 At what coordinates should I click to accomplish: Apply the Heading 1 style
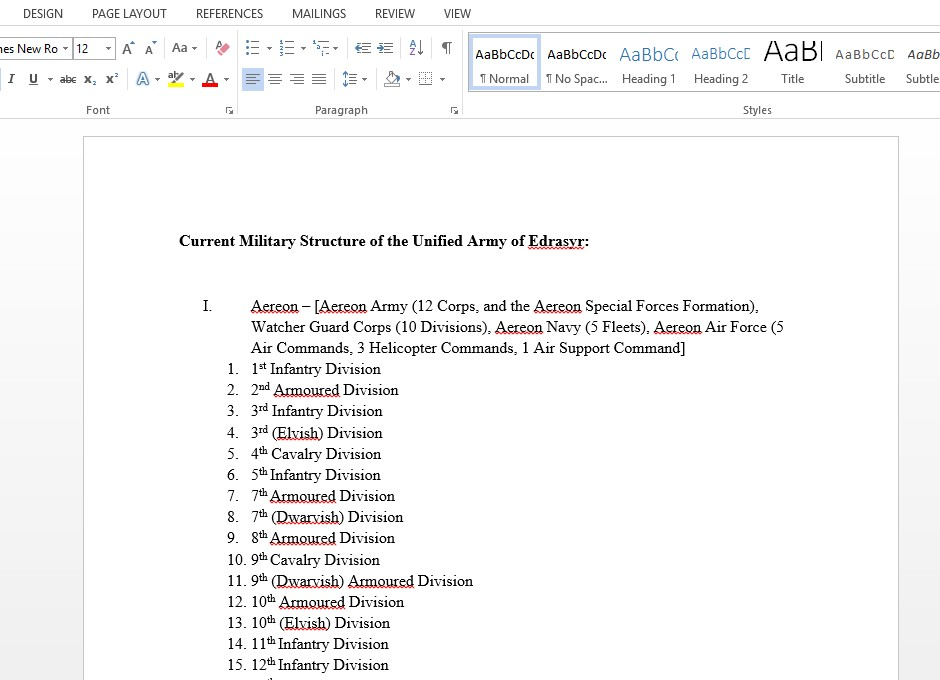pos(648,64)
